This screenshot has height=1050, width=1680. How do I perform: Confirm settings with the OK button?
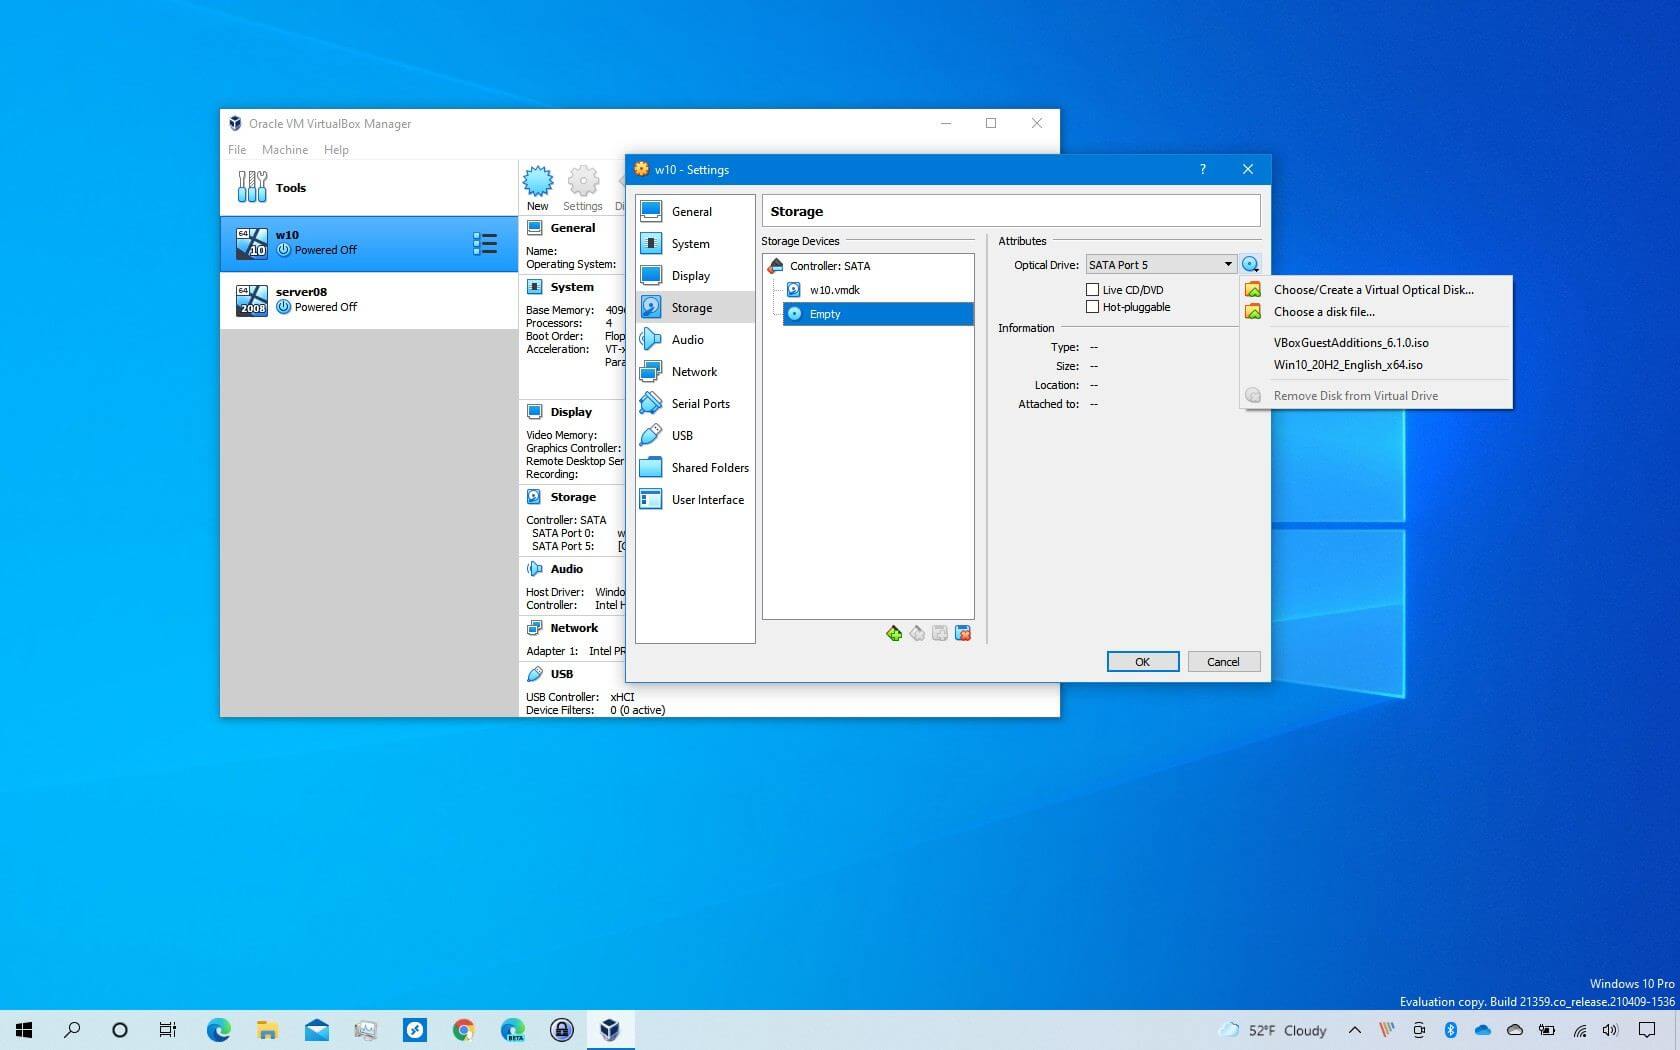(1142, 661)
